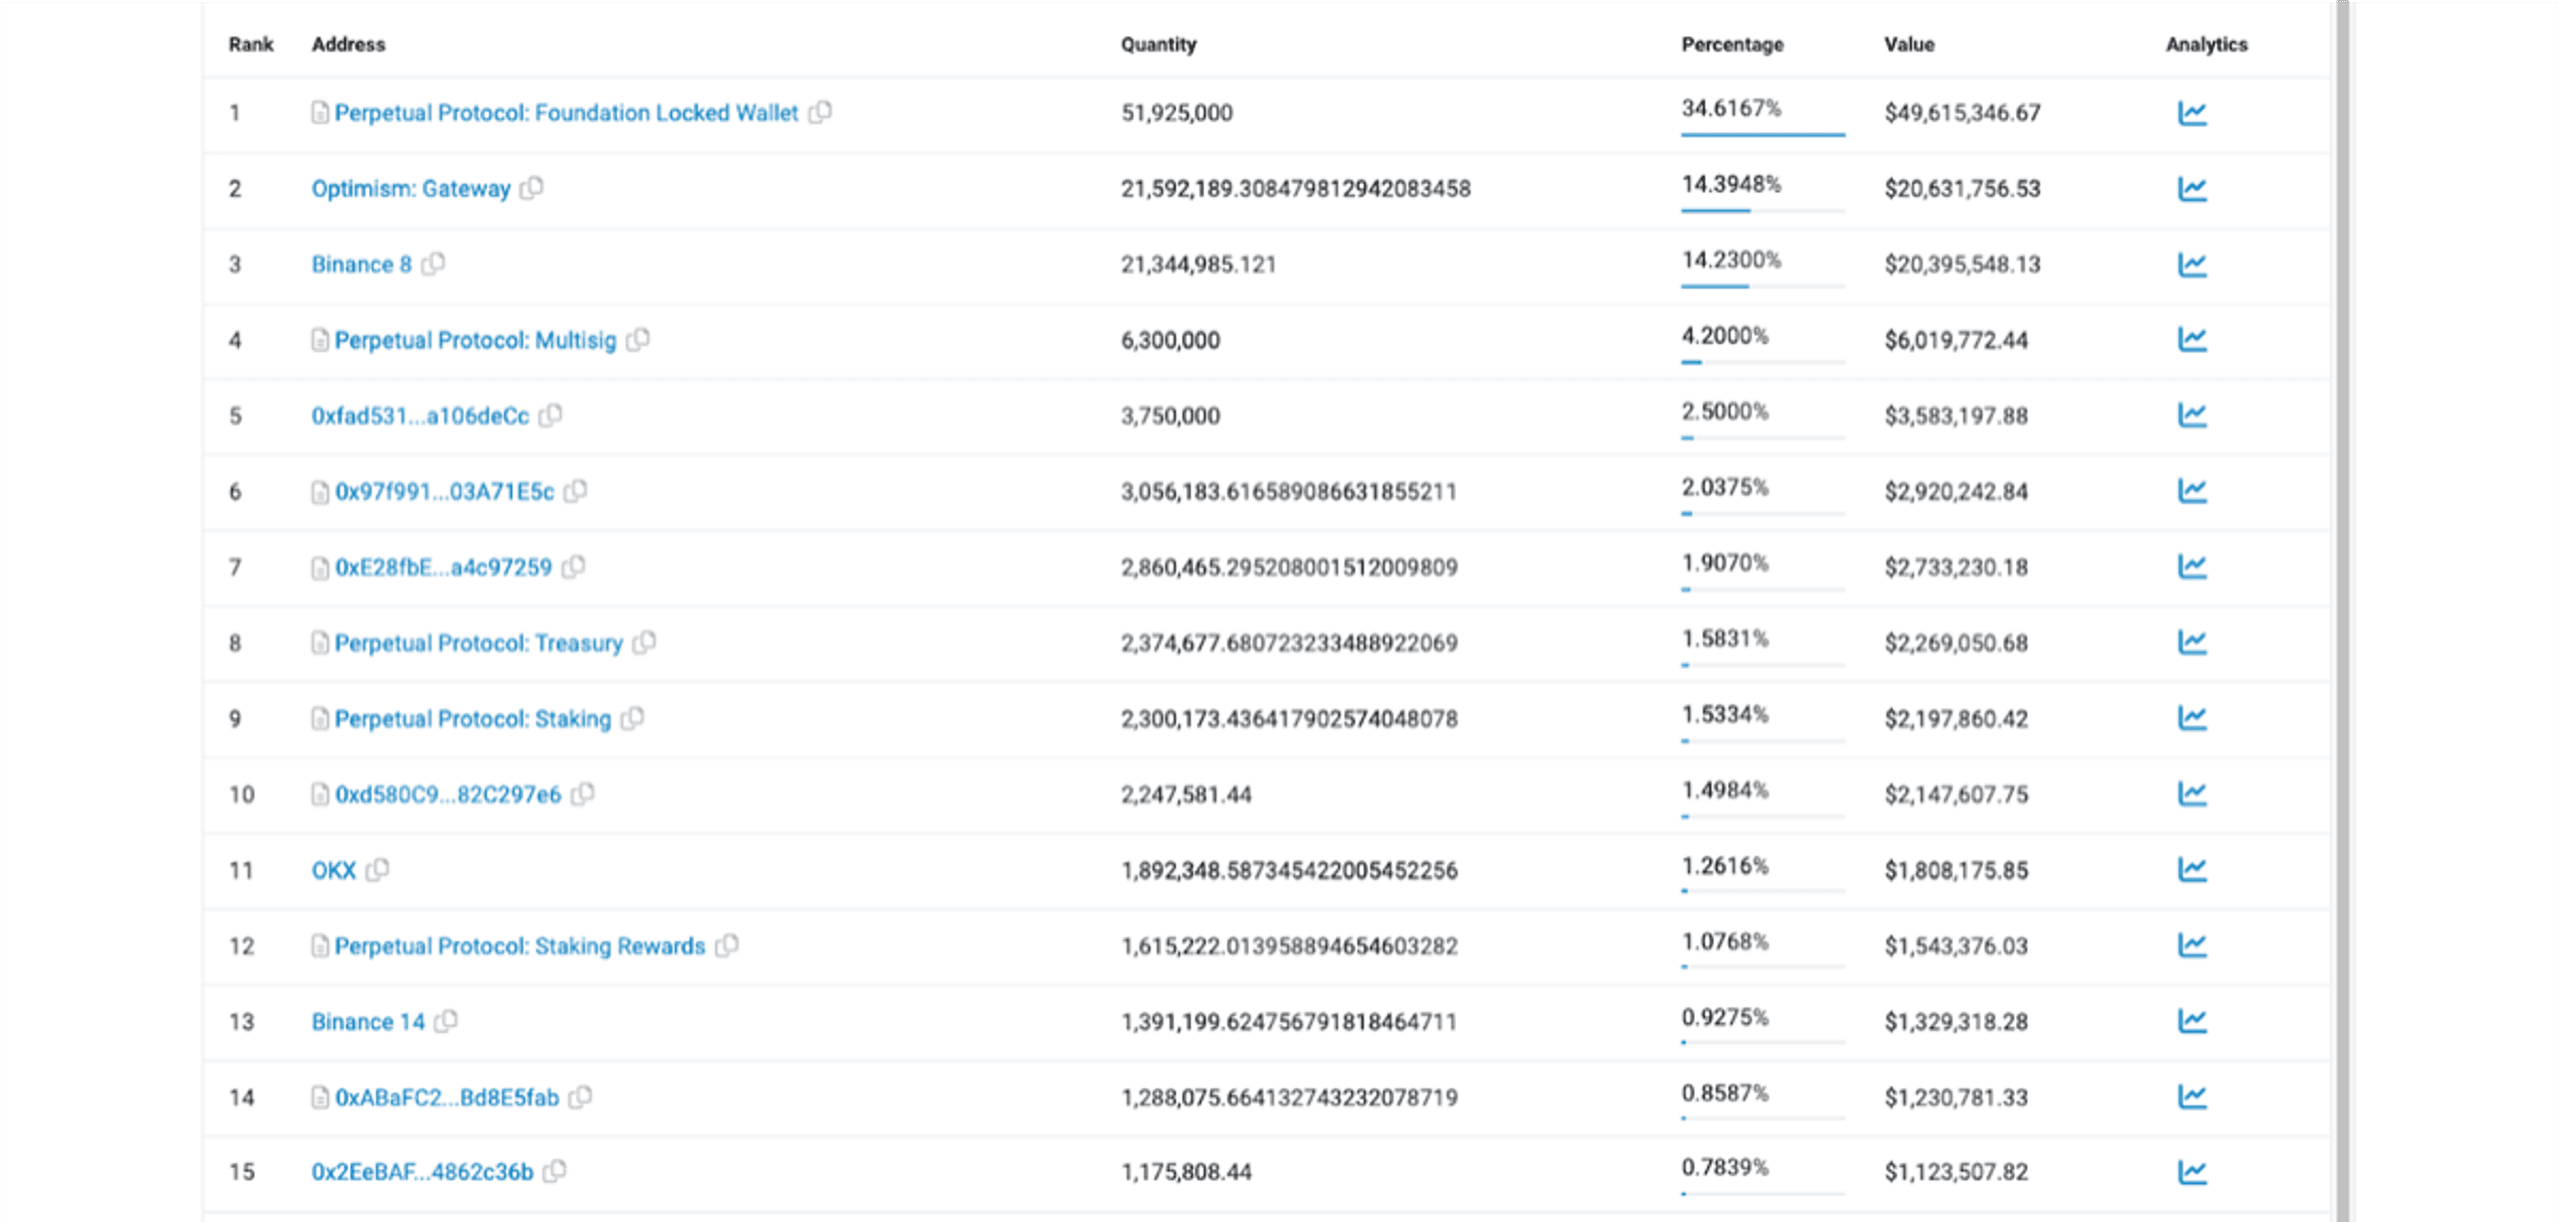Copy the 0x97f991...03A71E5c address
This screenshot has width=2560, height=1222.
click(x=575, y=490)
